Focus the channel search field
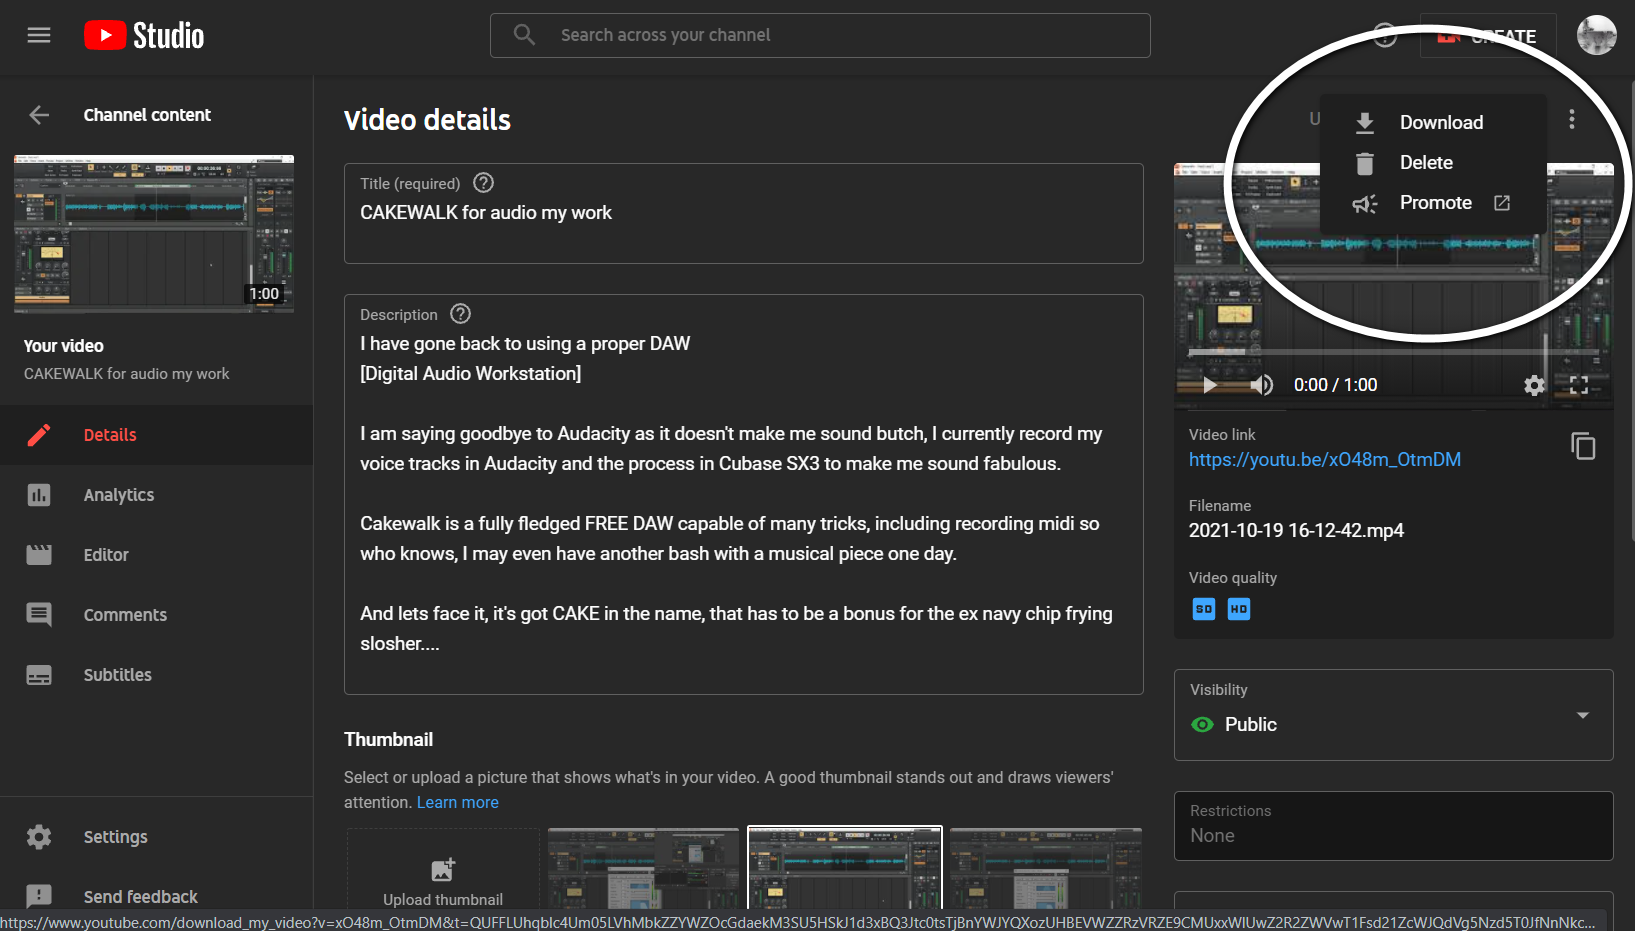Viewport: 1635px width, 931px height. click(820, 35)
